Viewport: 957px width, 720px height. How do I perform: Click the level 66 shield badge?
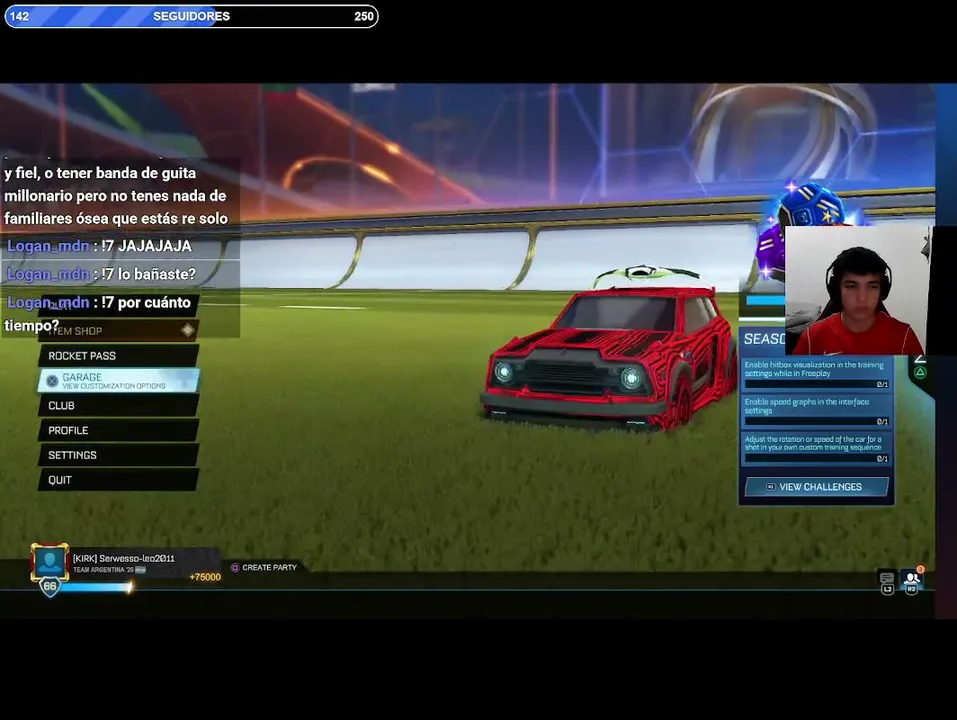tap(49, 586)
